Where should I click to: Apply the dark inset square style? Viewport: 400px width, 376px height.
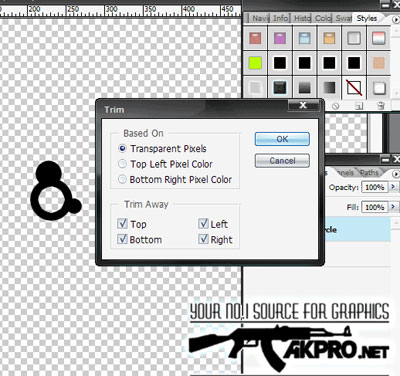click(280, 88)
